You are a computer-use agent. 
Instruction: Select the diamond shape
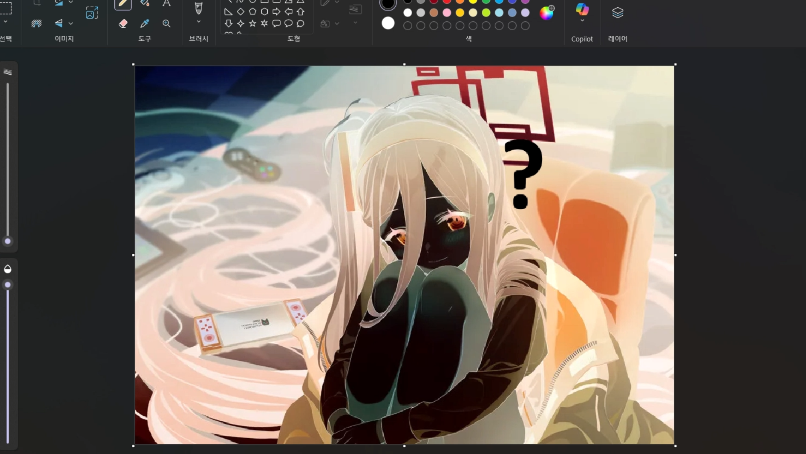[x=240, y=11]
